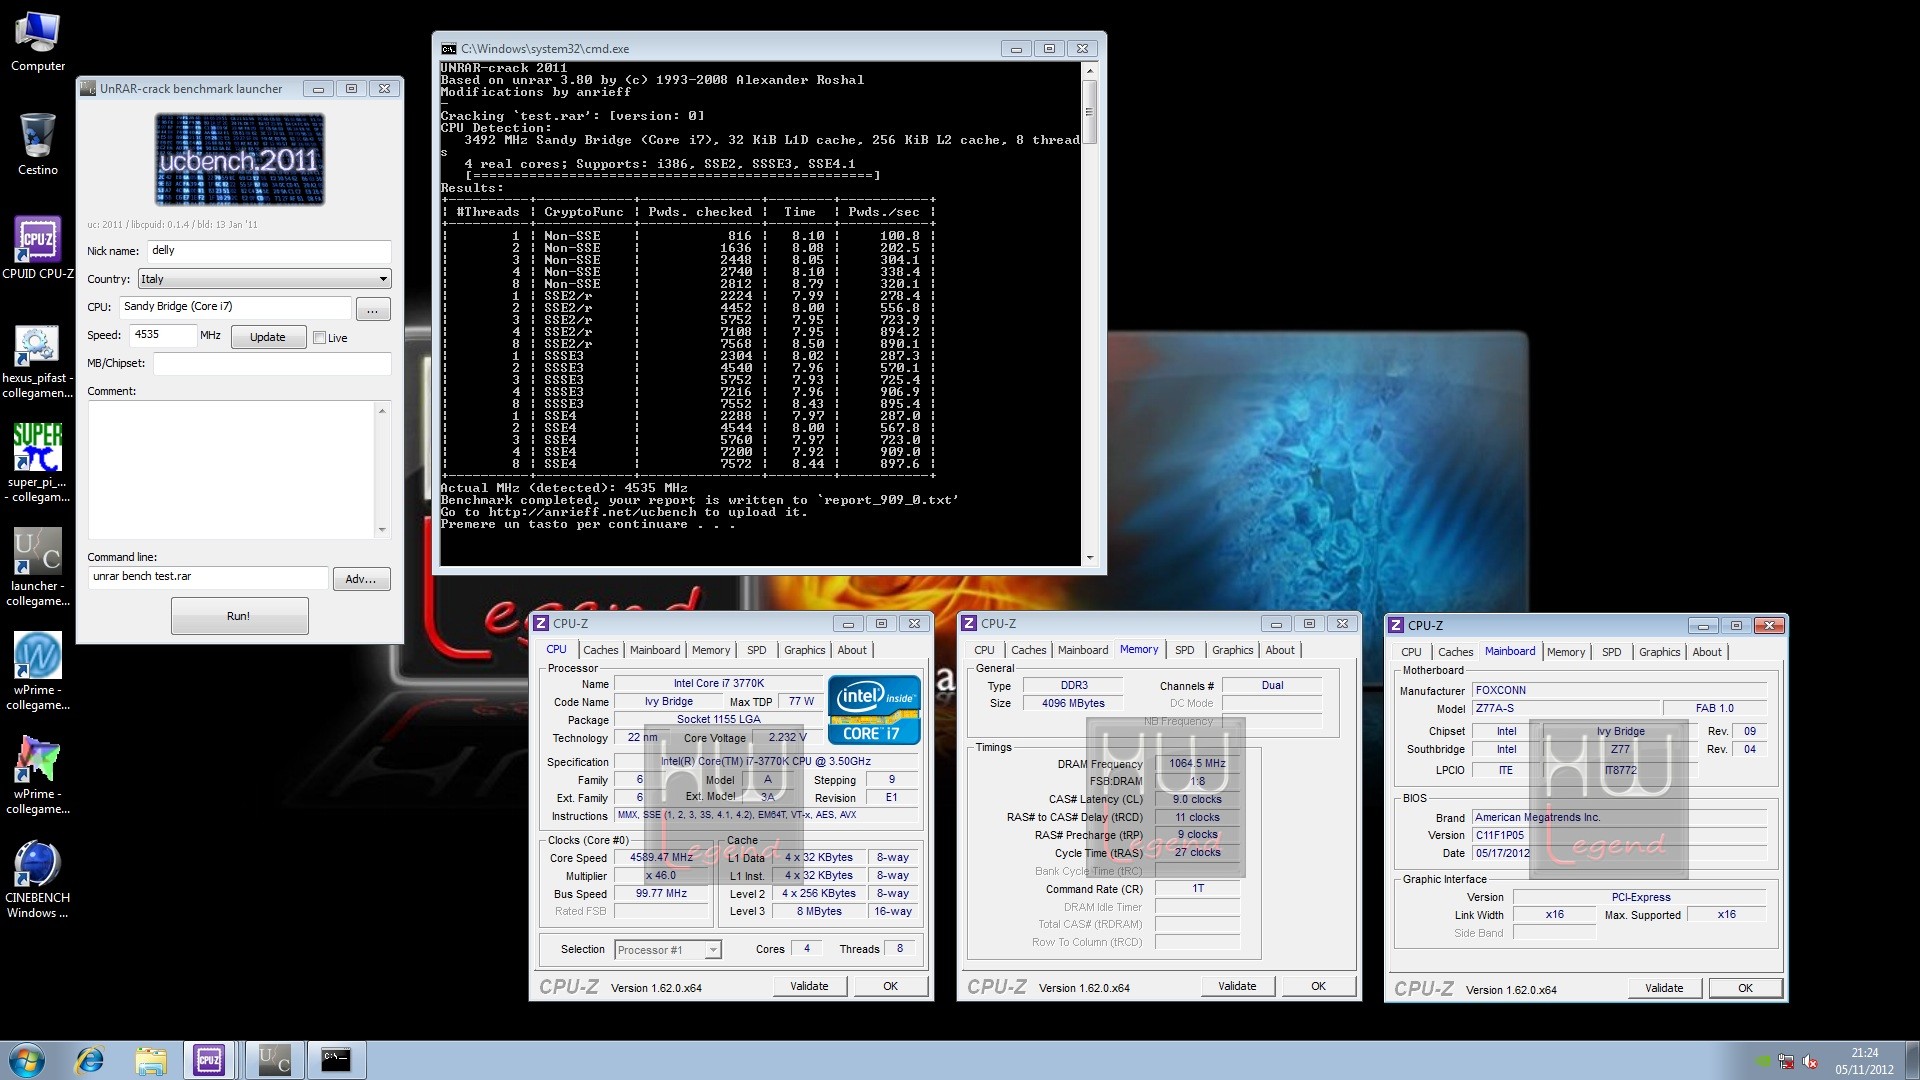Click the ucbench.2011 logo banner

239,160
